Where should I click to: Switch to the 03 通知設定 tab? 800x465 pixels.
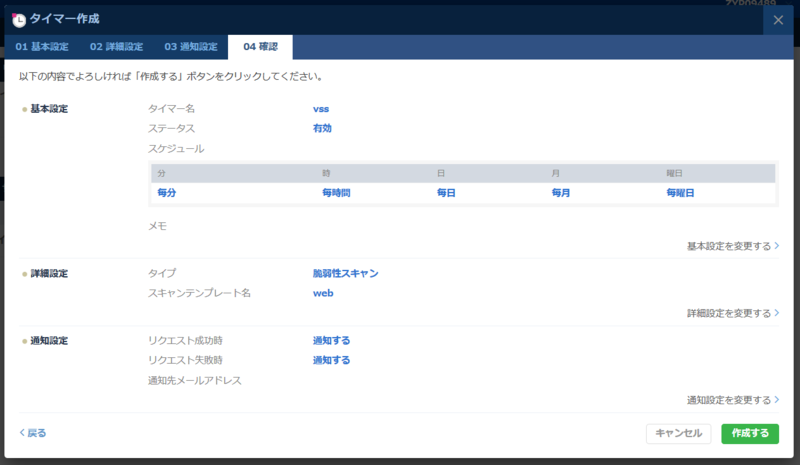pos(191,47)
